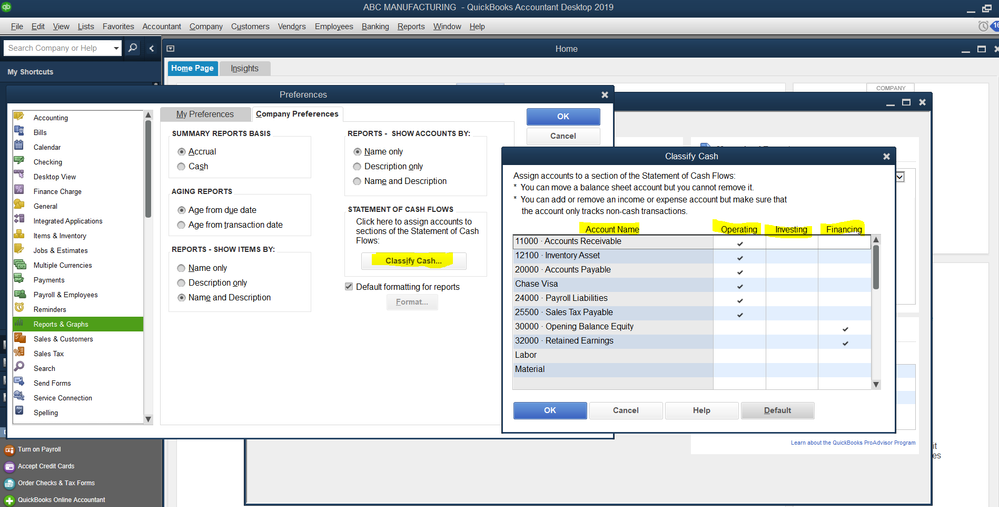
Task: Show items by Description only
Action: [182, 283]
